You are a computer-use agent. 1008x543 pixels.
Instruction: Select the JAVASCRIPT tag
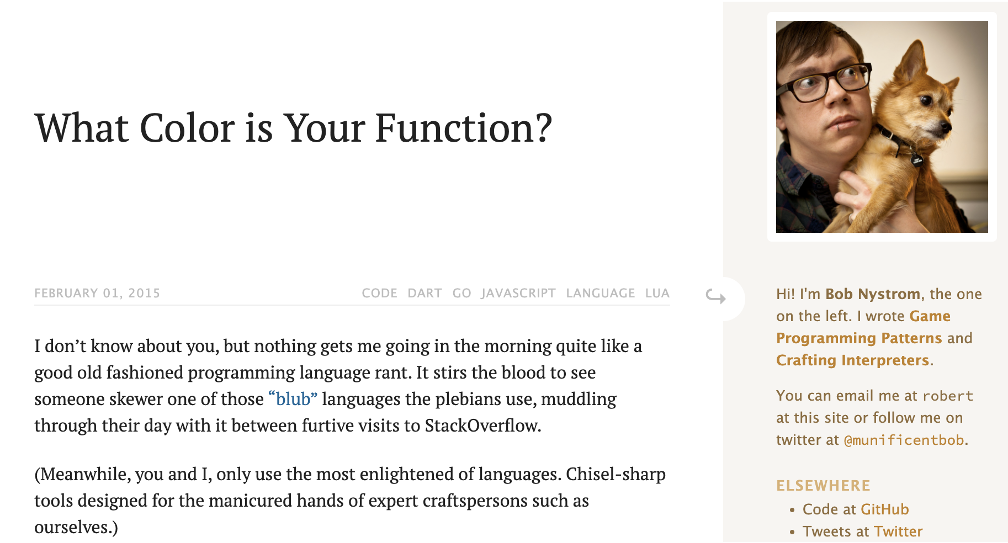[x=518, y=293]
